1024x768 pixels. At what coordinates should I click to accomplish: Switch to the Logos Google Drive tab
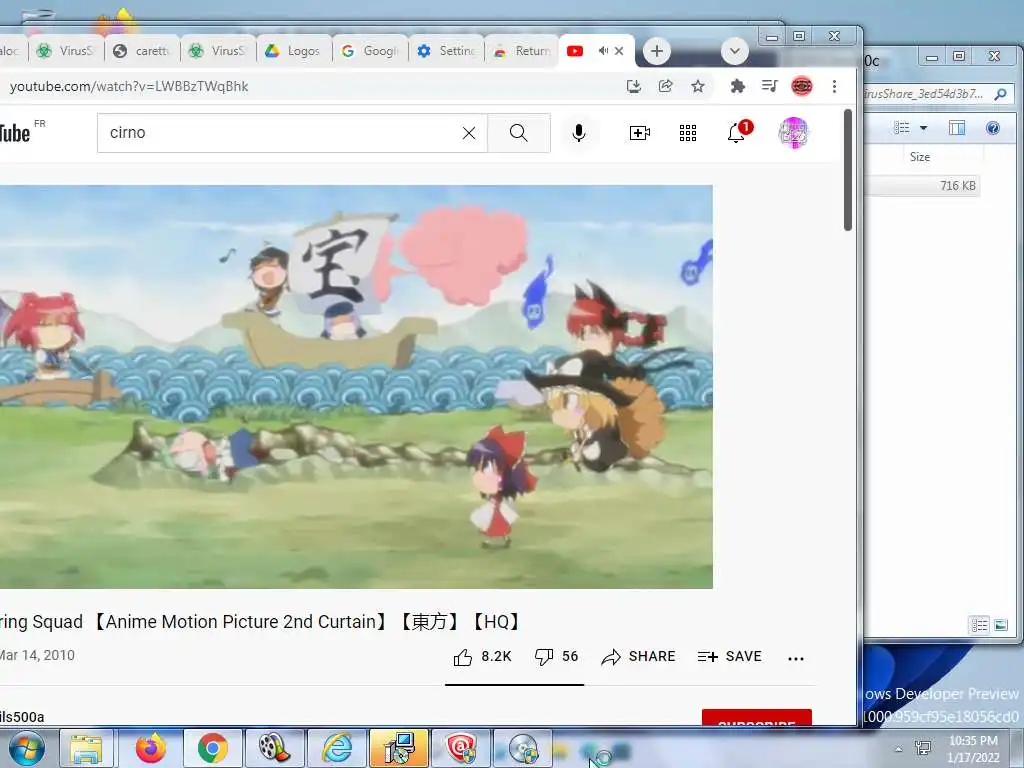tap(295, 51)
